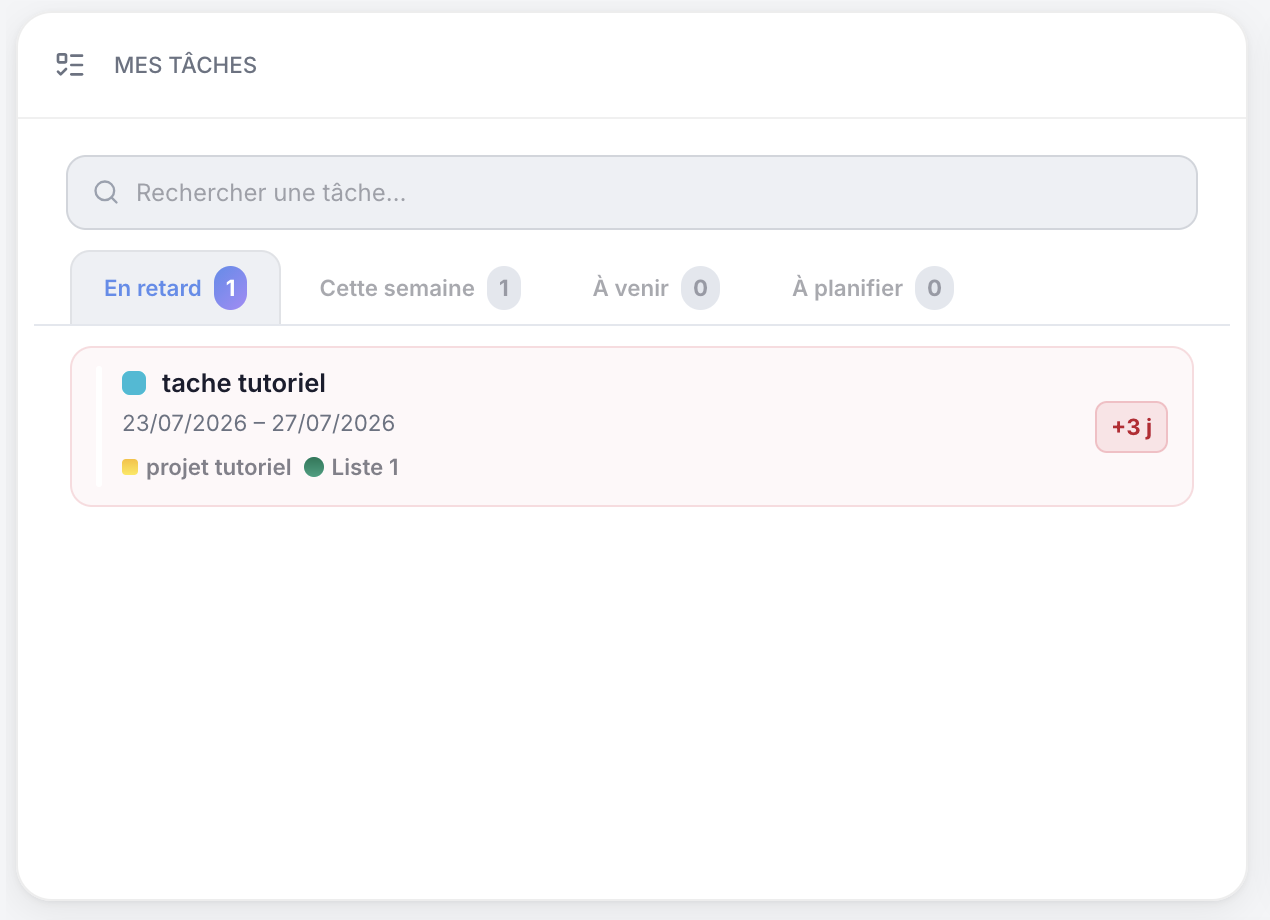1270x920 pixels.
Task: Click the MES TÂCHES header title
Action: click(x=186, y=65)
